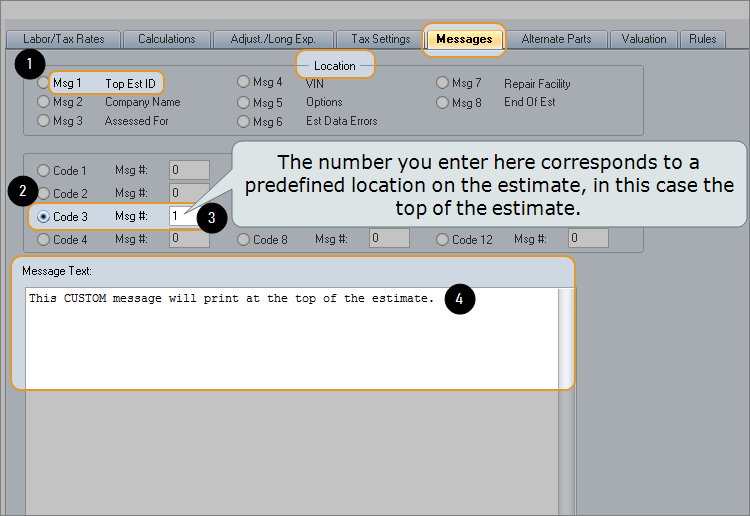Open the Adjust./Long Exp. tab
This screenshot has height=516, width=750.
[x=273, y=39]
